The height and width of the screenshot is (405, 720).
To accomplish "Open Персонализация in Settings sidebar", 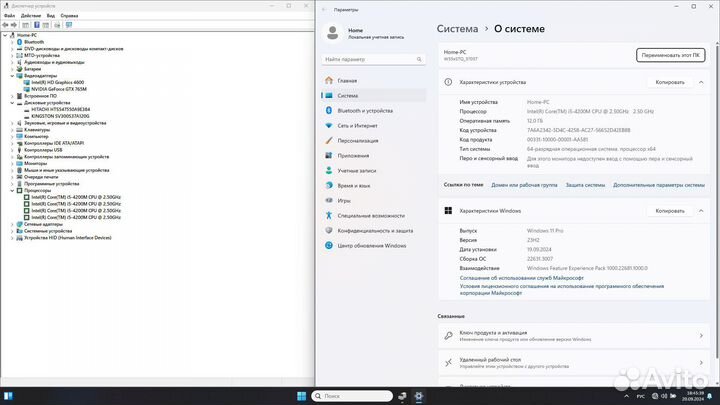I will (x=373, y=141).
